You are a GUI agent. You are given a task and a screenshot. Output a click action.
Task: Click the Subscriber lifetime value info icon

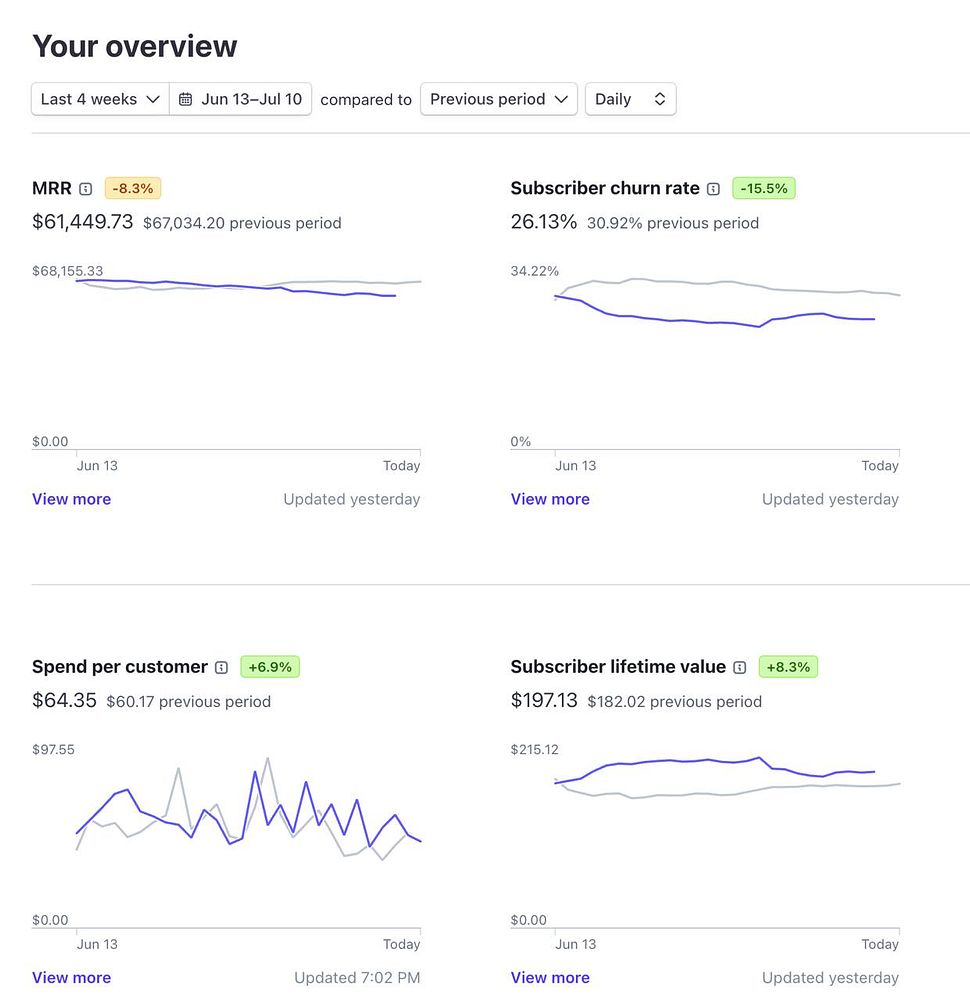(740, 667)
